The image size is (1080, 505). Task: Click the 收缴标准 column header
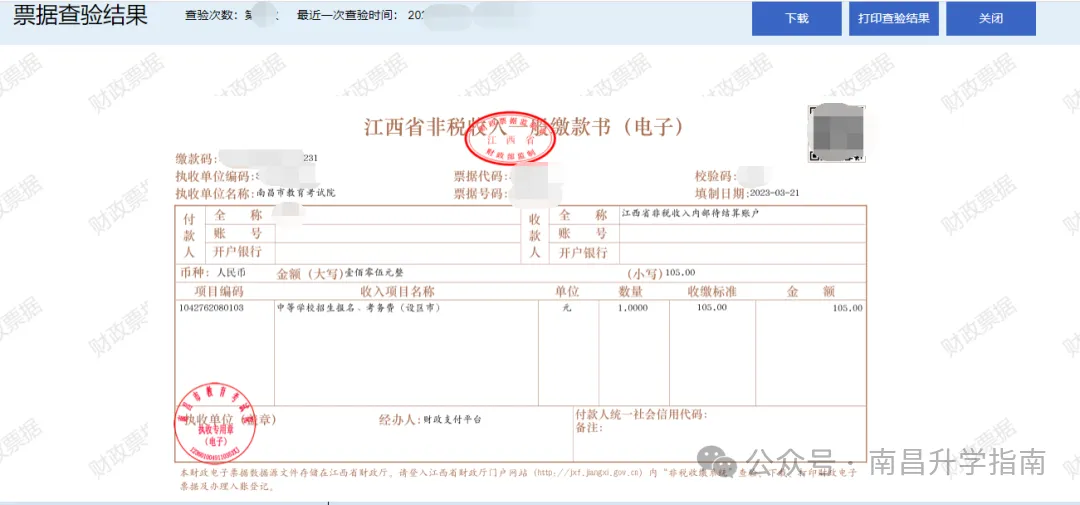pyautogui.click(x=712, y=291)
